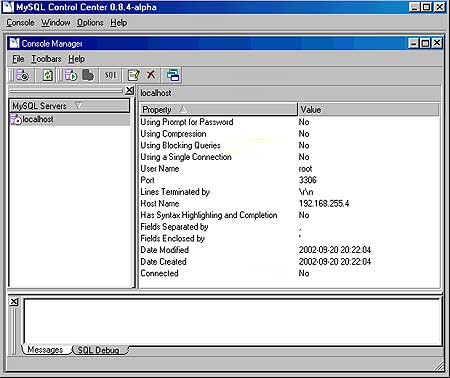Select the Using a Single Connection property

186,157
